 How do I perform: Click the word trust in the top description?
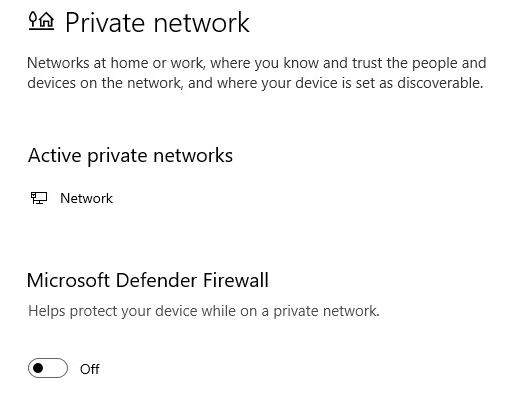coord(367,63)
